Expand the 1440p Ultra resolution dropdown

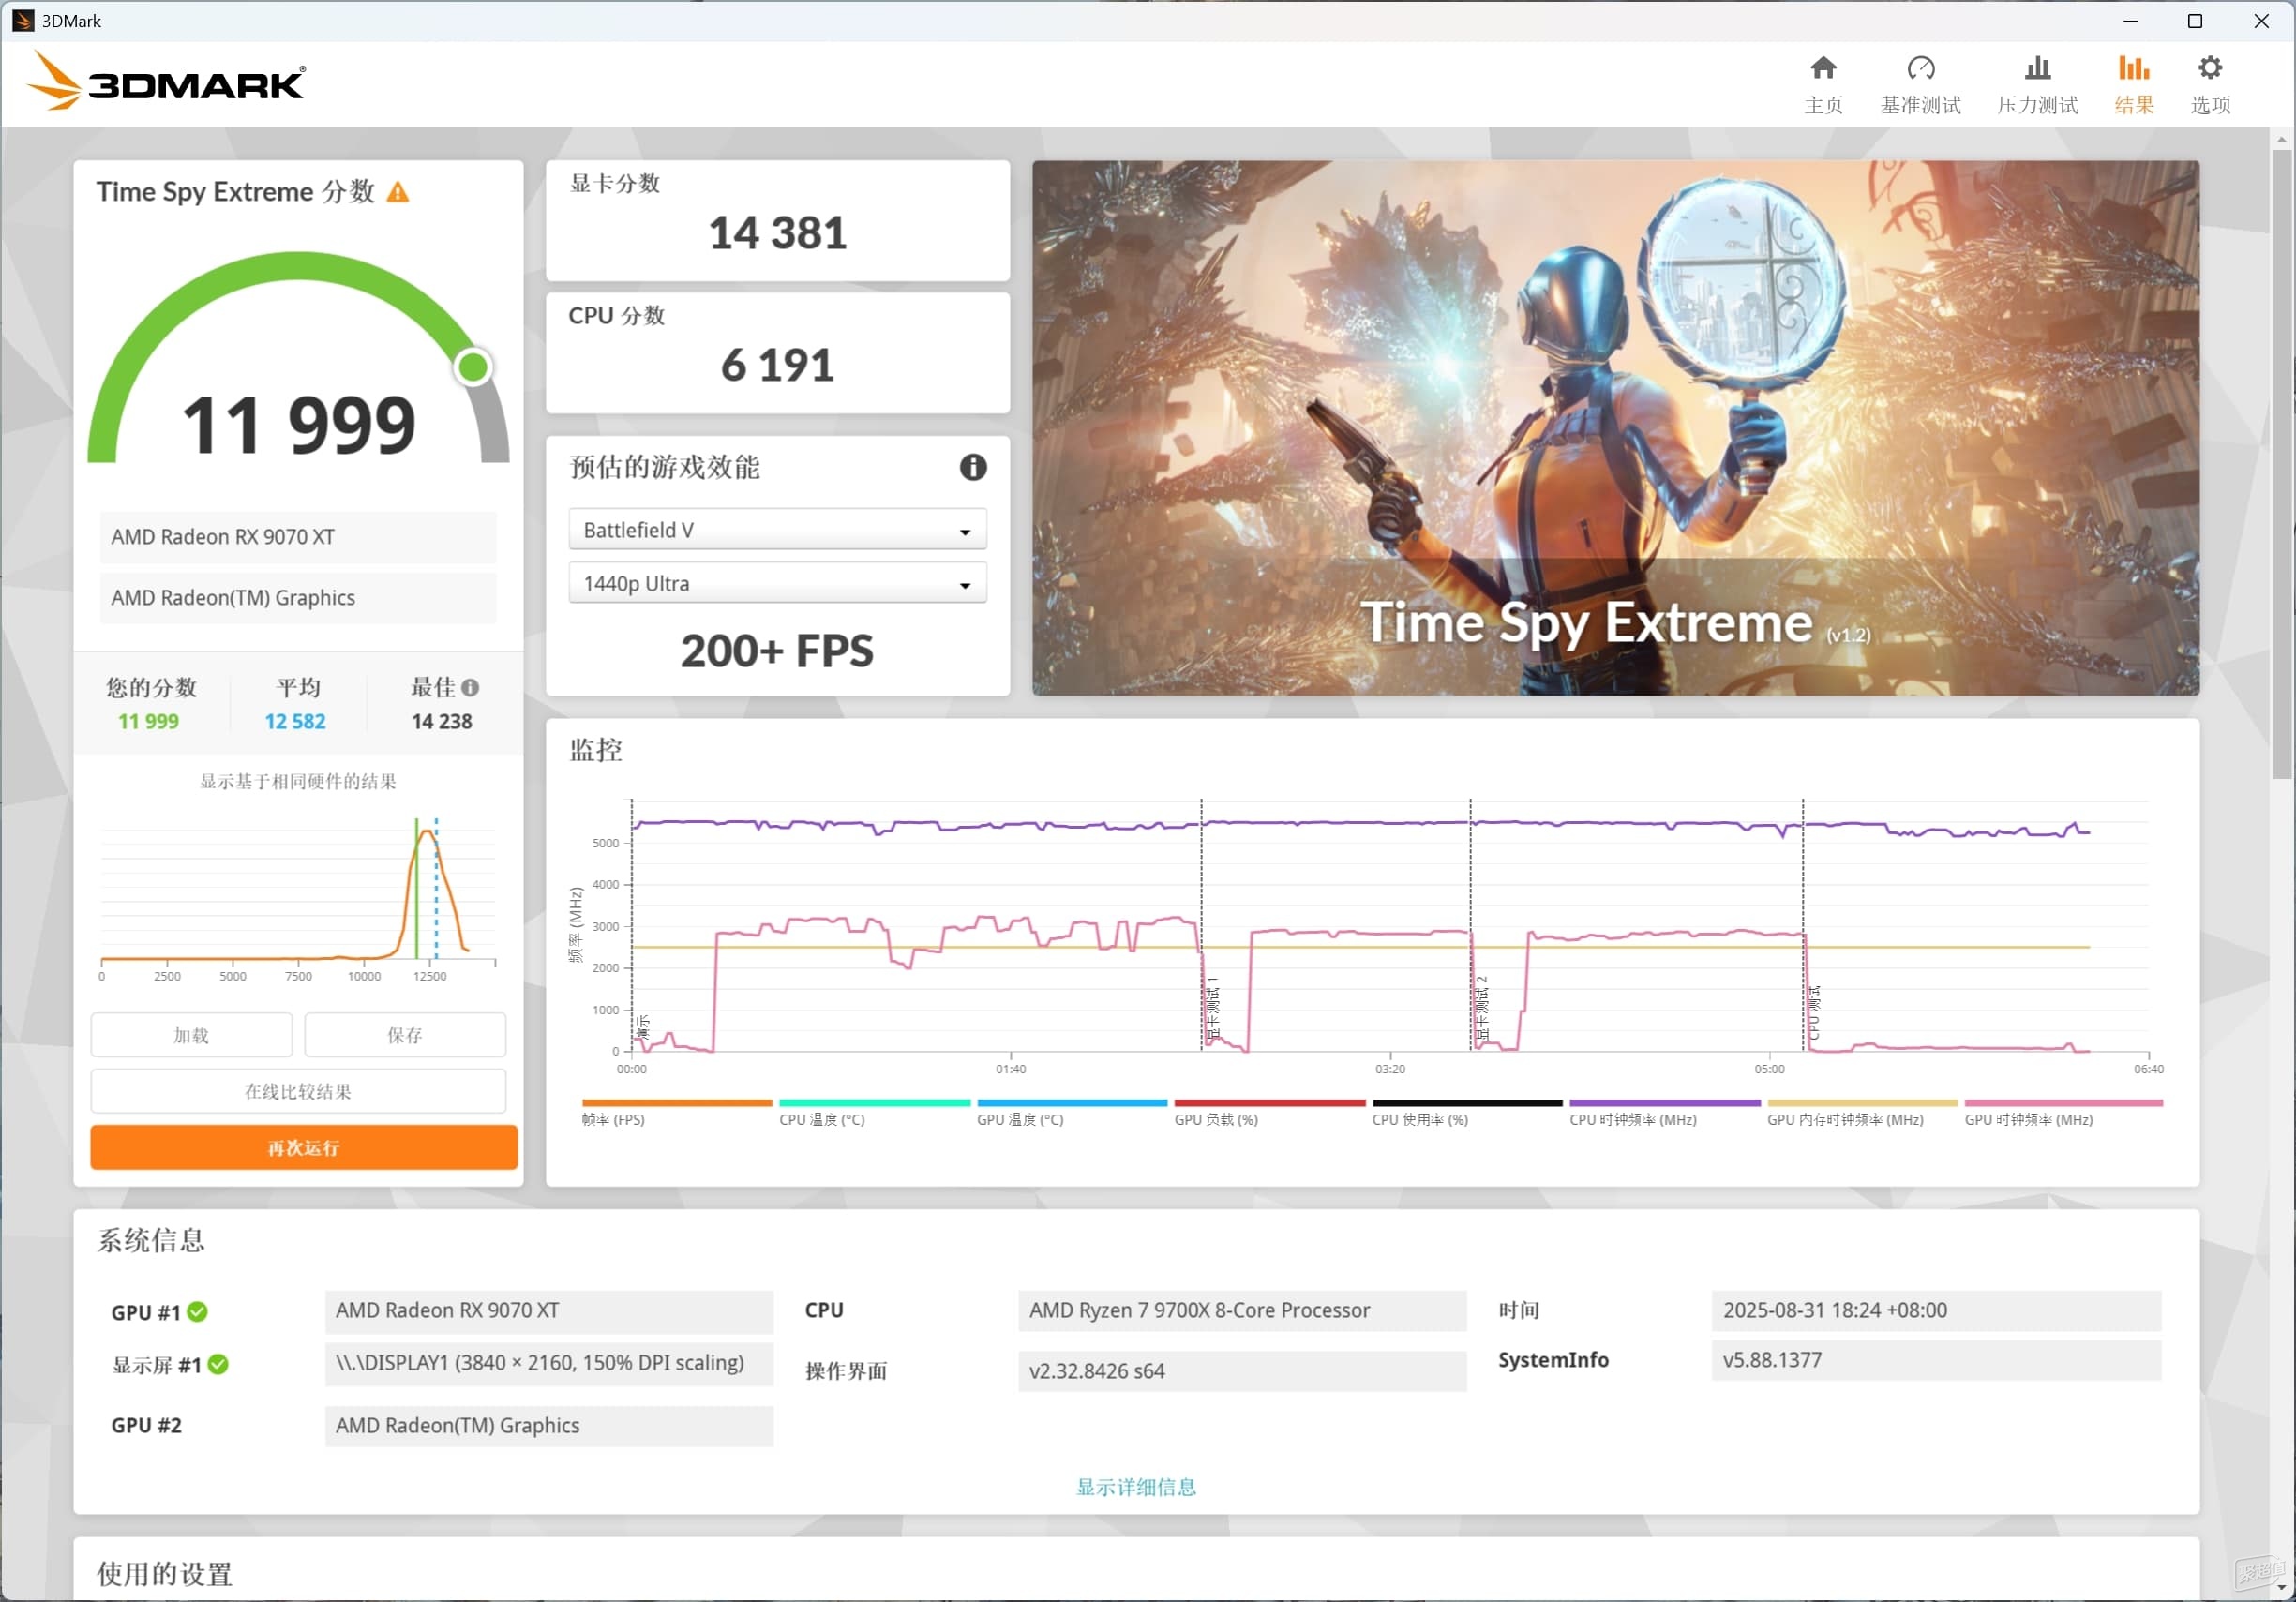(777, 583)
